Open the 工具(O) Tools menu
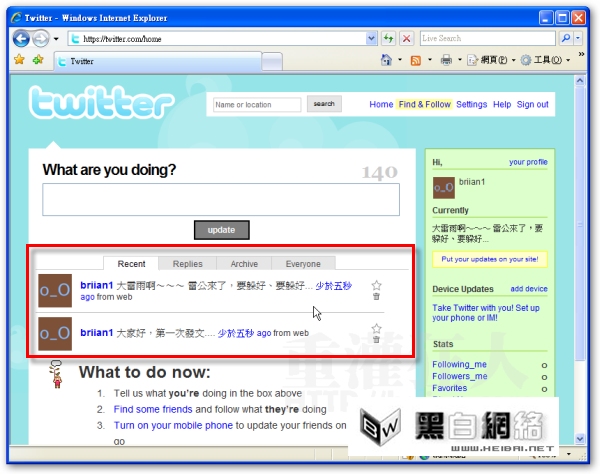Screen dimensions: 600x474 (x=545, y=60)
